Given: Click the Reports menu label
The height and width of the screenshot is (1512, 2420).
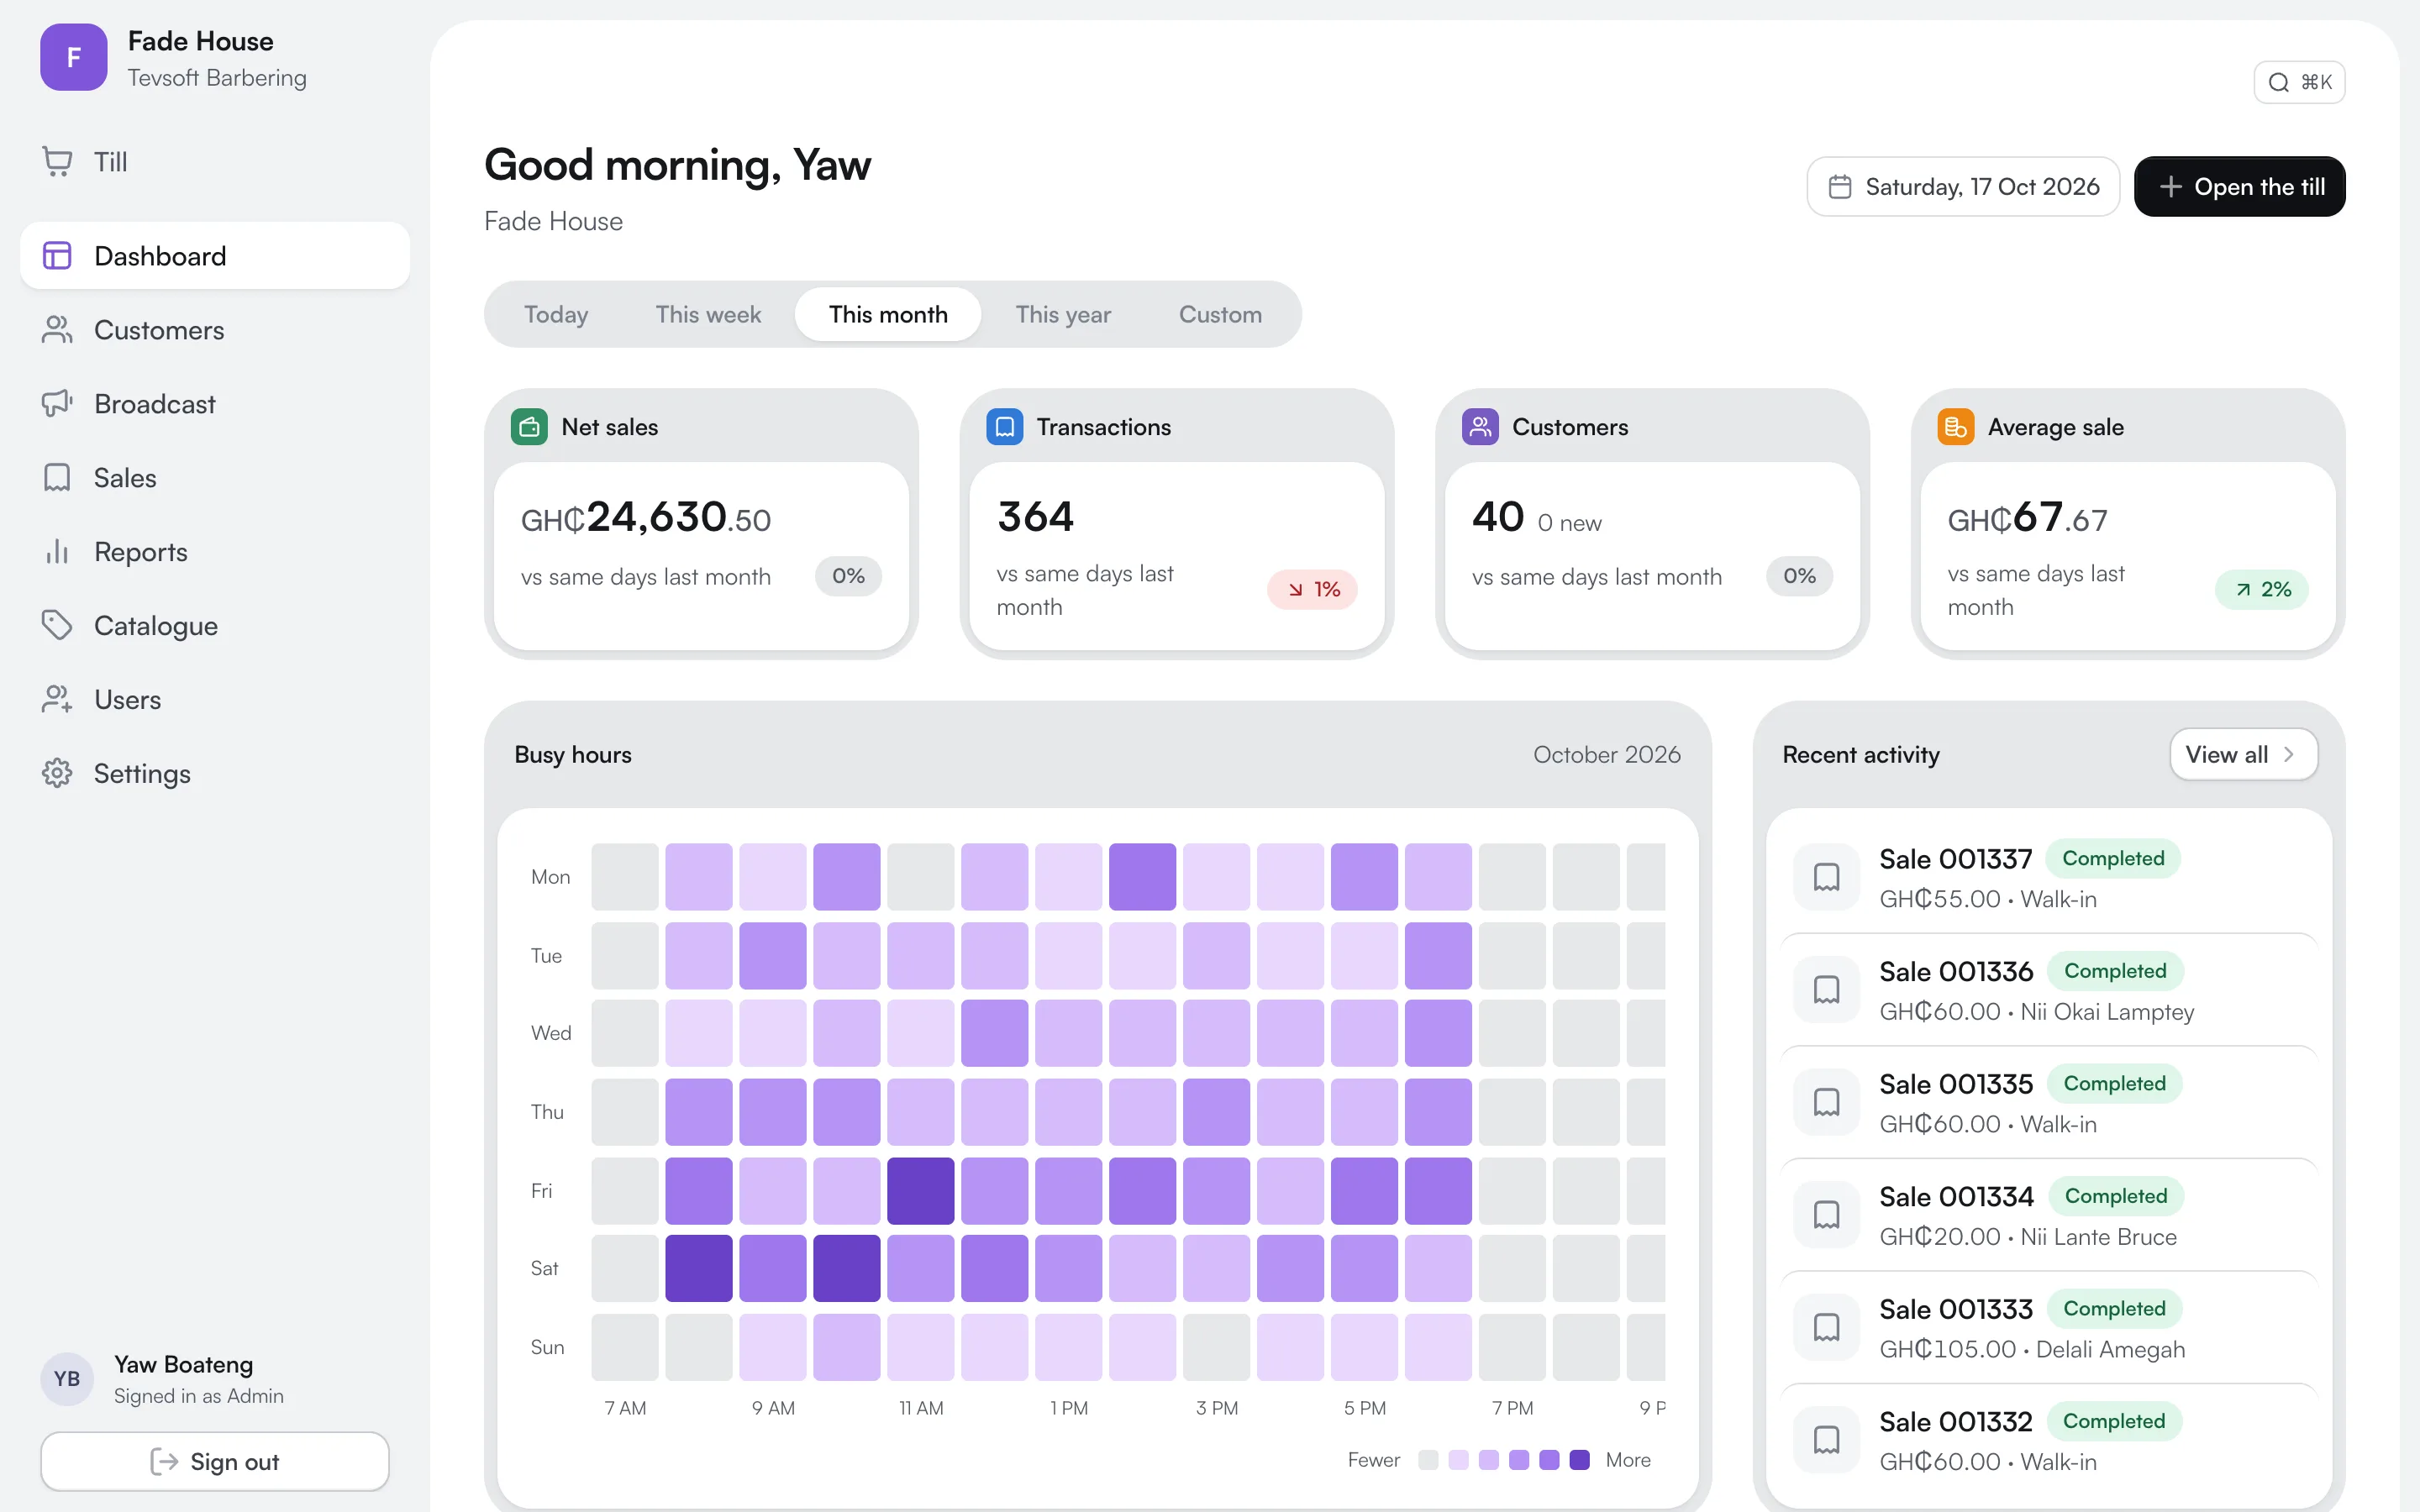Looking at the screenshot, I should point(141,552).
